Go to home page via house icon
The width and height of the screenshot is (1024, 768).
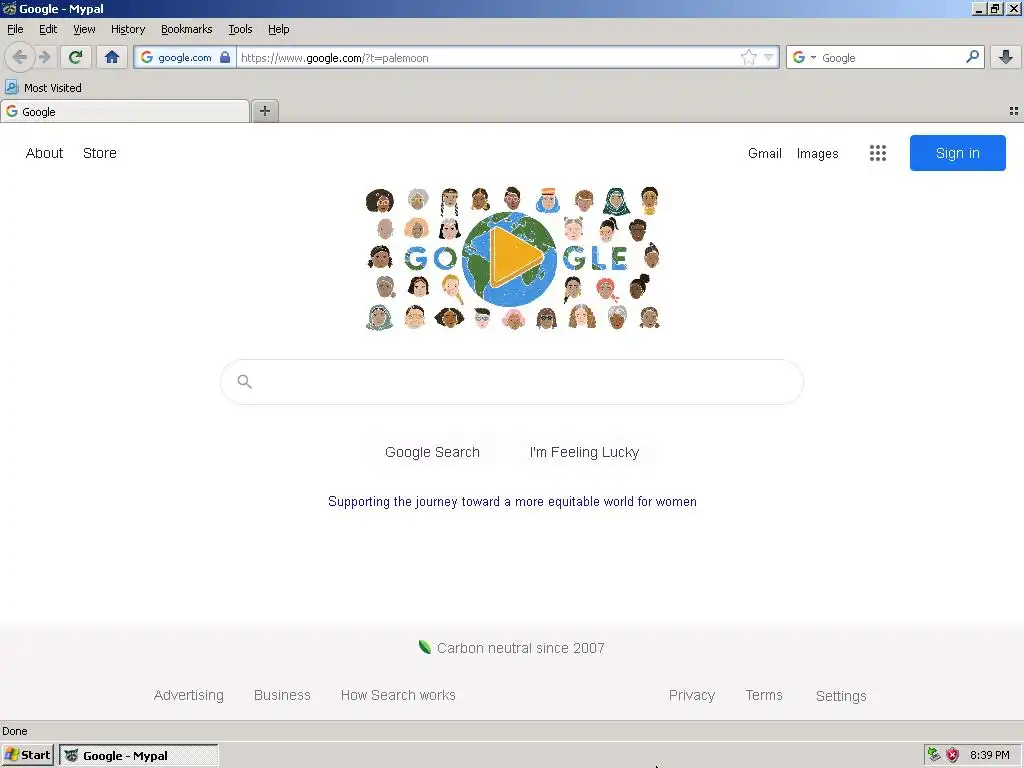point(112,57)
